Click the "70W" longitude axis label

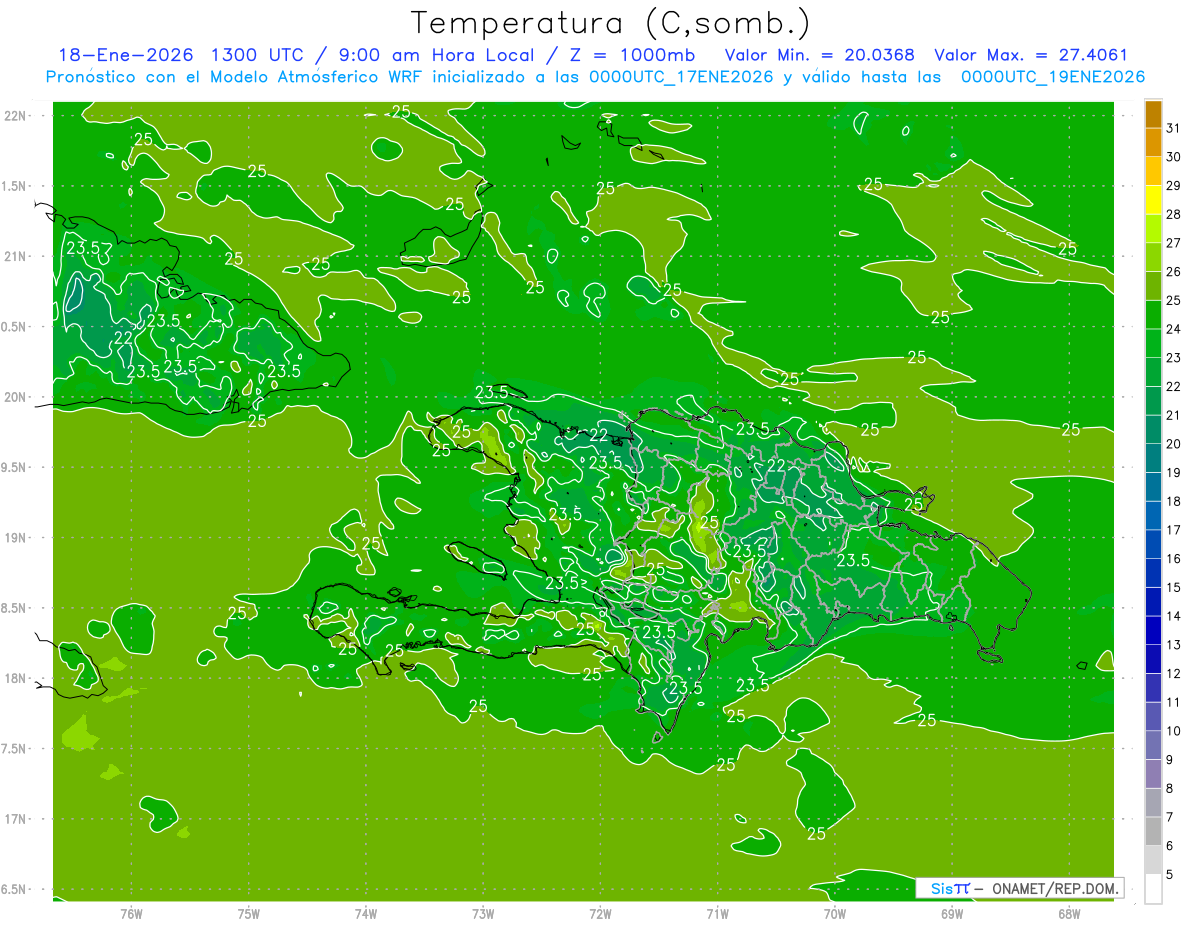click(835, 914)
